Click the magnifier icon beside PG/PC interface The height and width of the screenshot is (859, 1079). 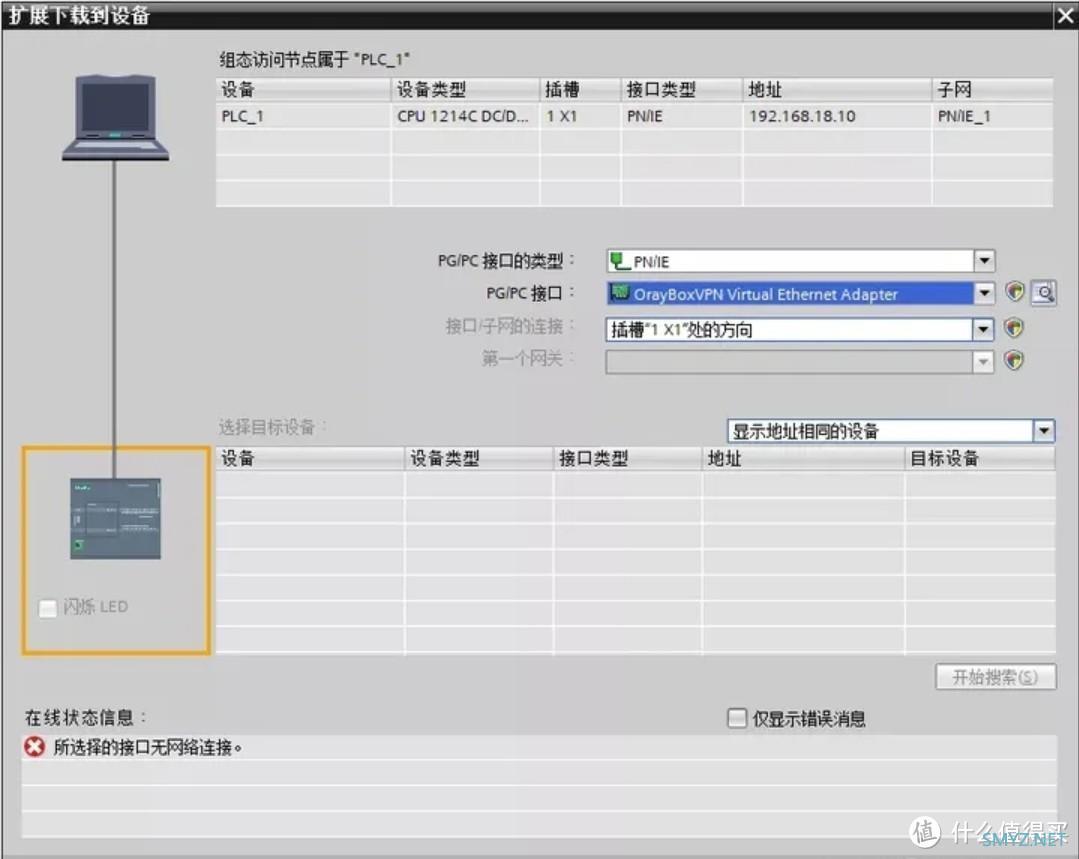1043,293
